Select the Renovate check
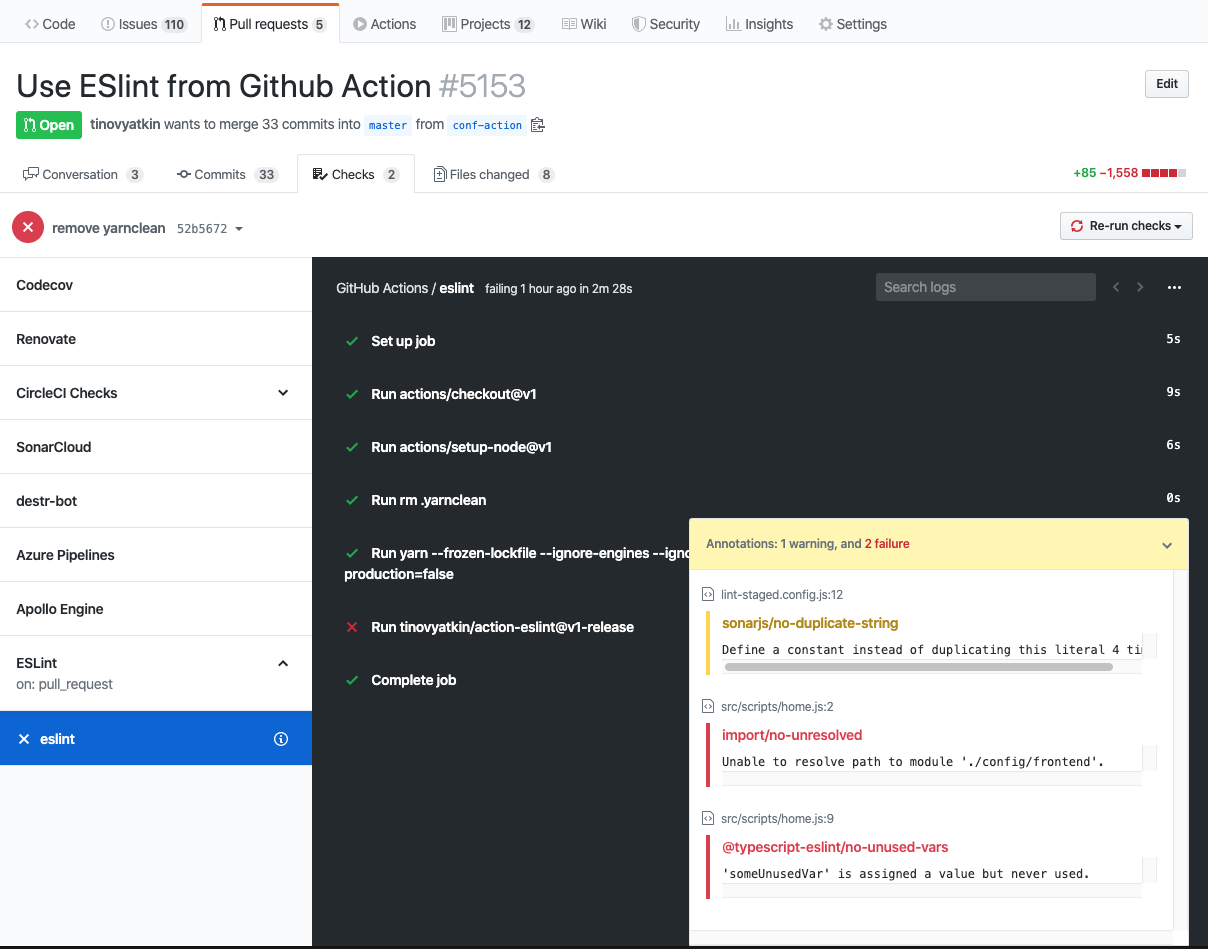Viewport: 1208px width, 949px height. coord(156,339)
